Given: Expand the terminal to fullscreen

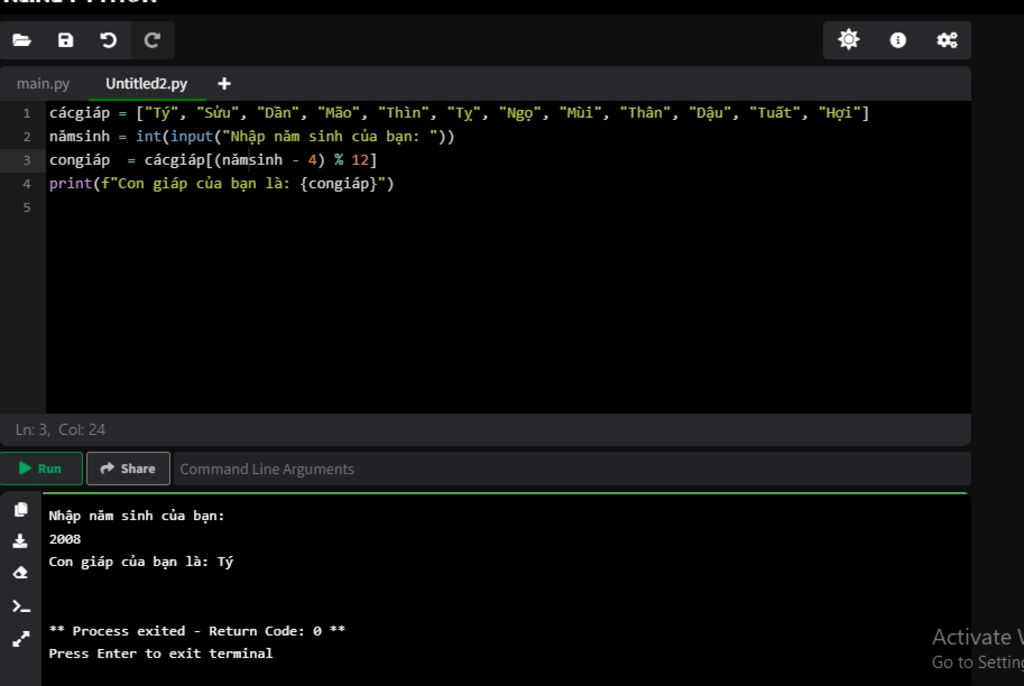Looking at the screenshot, I should [21, 638].
